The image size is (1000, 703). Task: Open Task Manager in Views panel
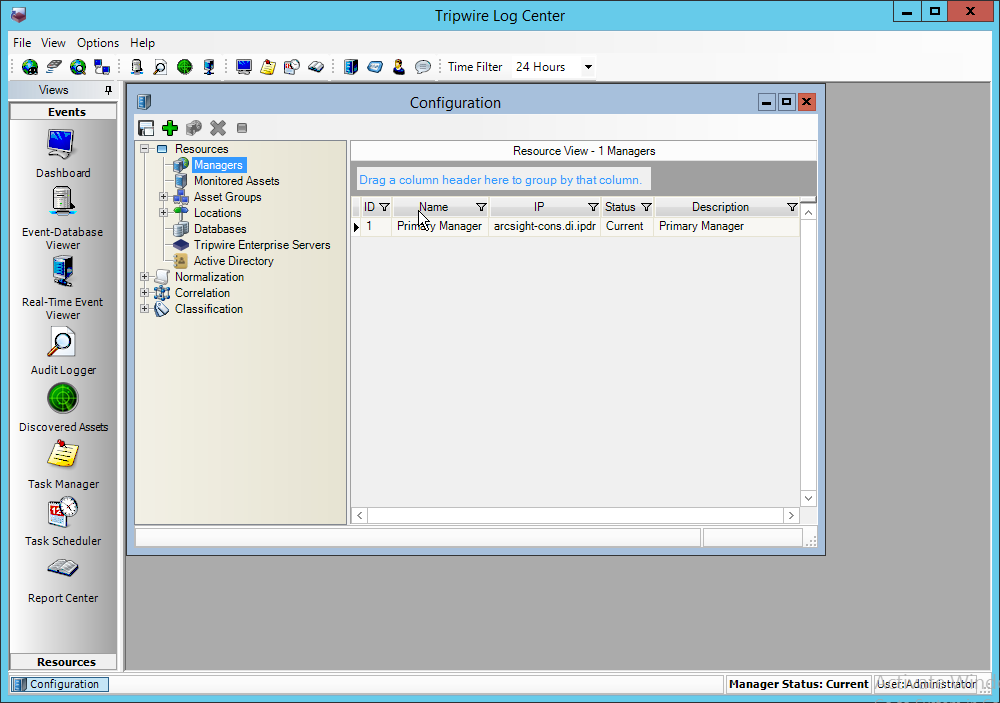pos(62,465)
